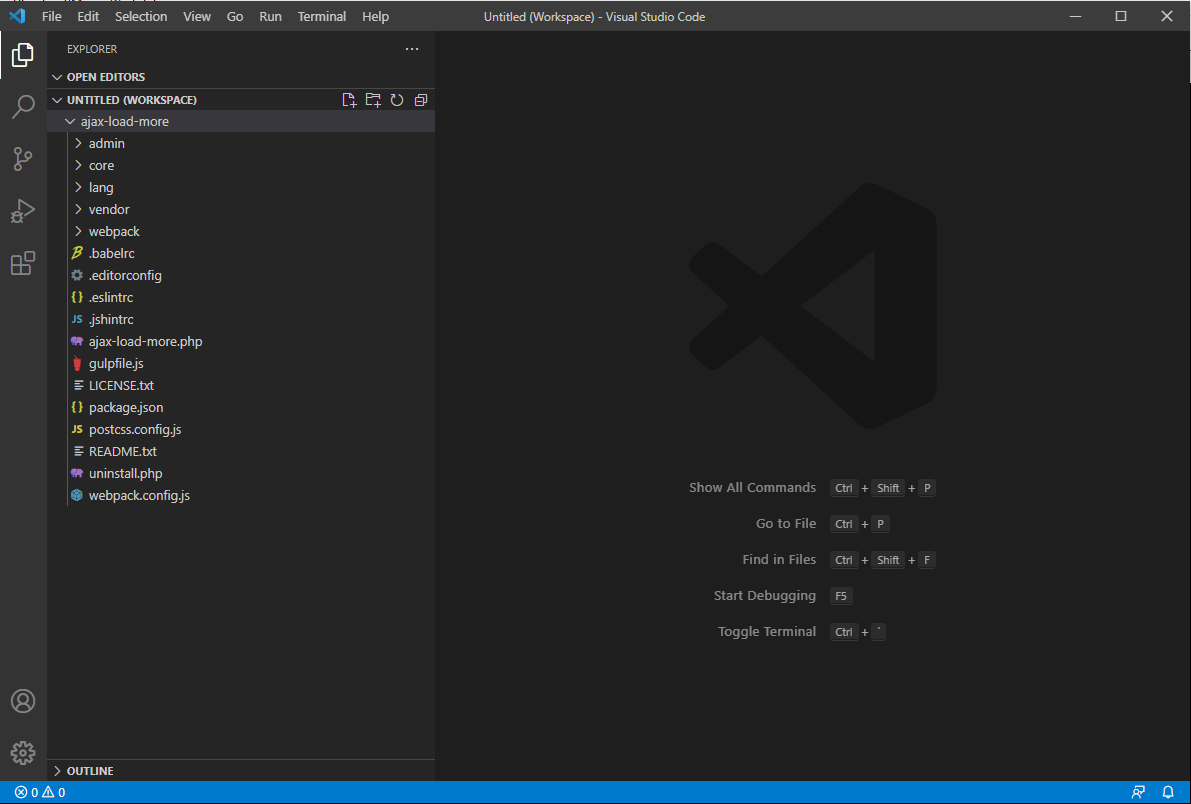Screen dimensions: 1191x804
Task: Open the Source Control view
Action: [23, 159]
